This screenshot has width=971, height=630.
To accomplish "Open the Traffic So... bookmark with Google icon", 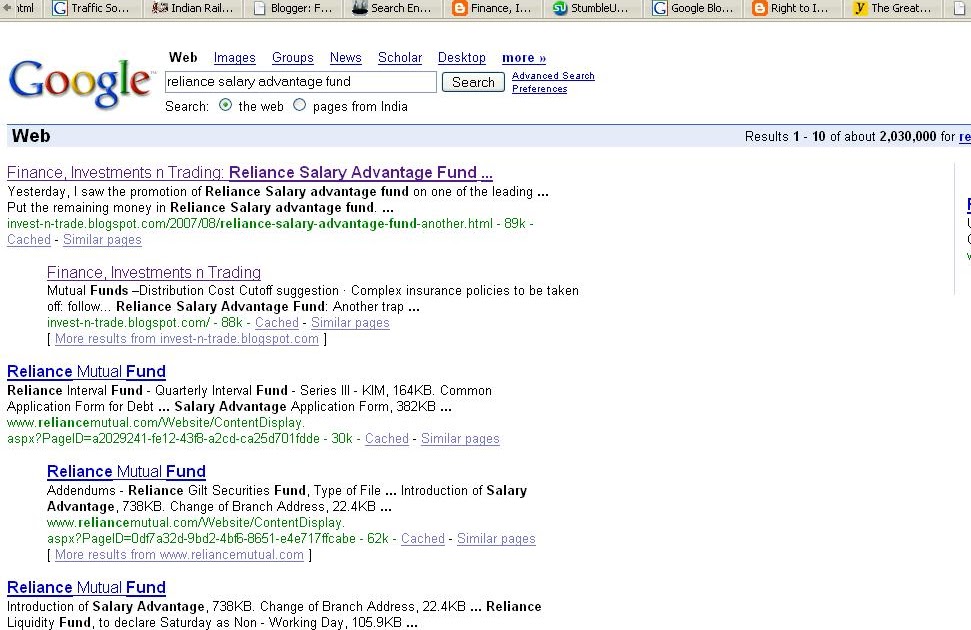I will [91, 9].
